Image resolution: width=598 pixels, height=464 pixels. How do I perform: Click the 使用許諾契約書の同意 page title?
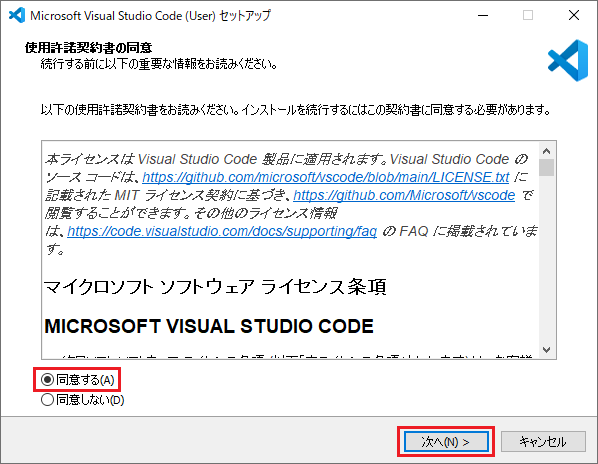pos(88,48)
